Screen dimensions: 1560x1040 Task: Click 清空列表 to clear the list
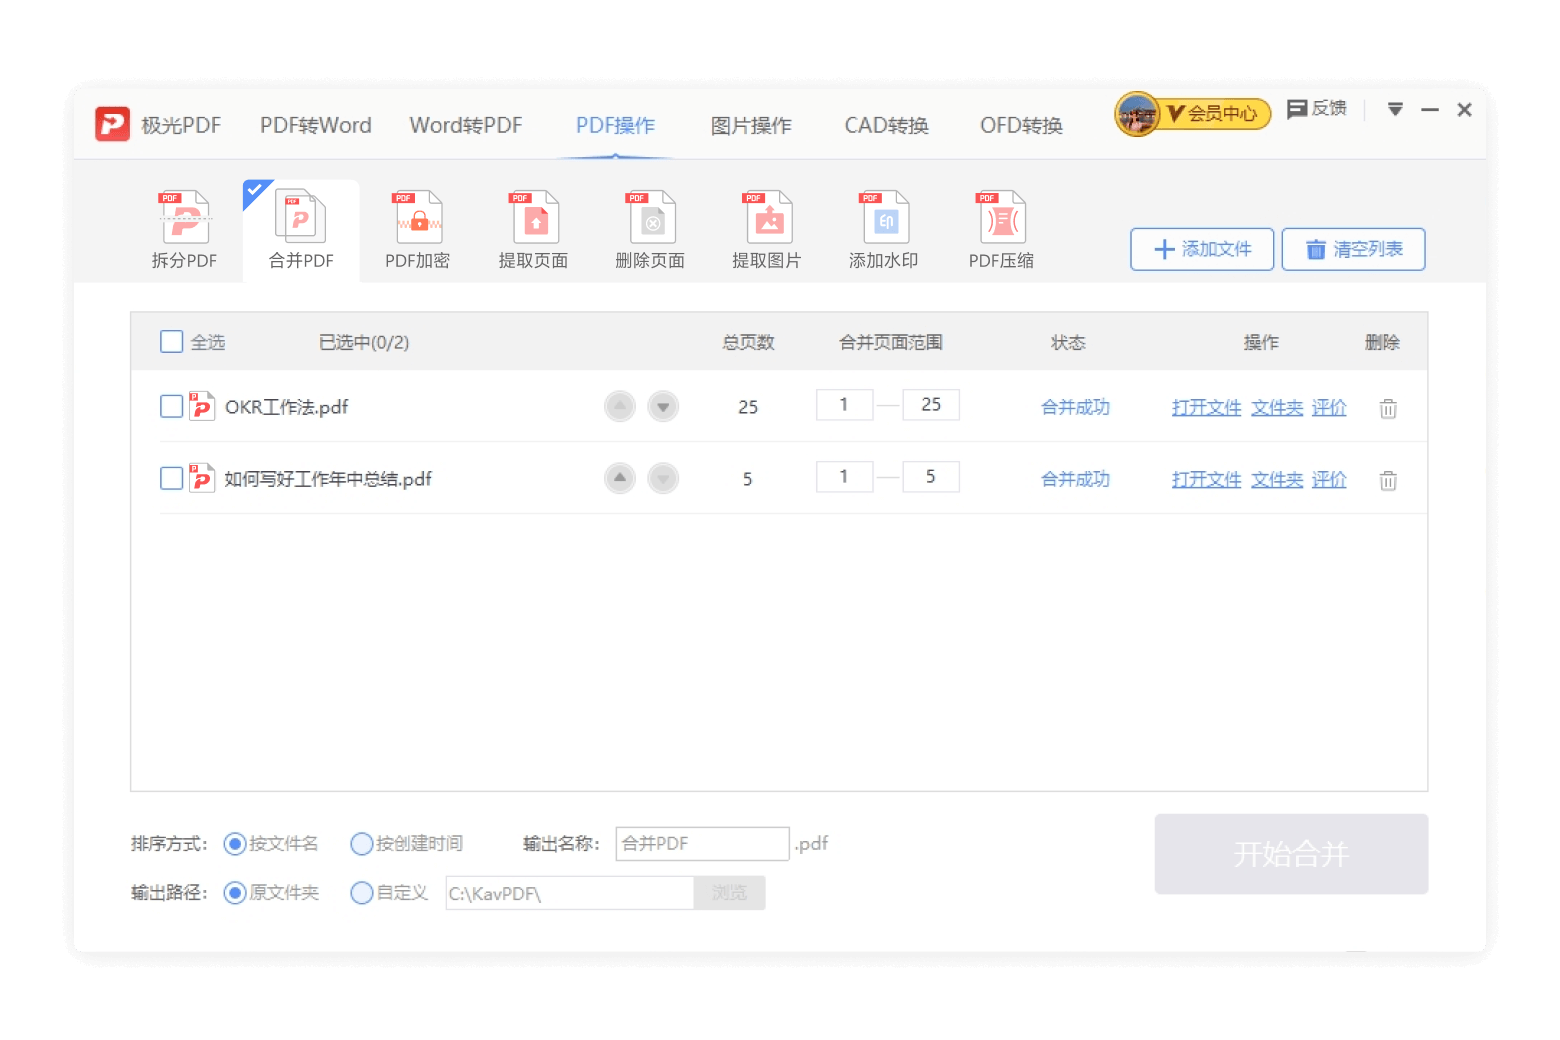pos(1353,249)
